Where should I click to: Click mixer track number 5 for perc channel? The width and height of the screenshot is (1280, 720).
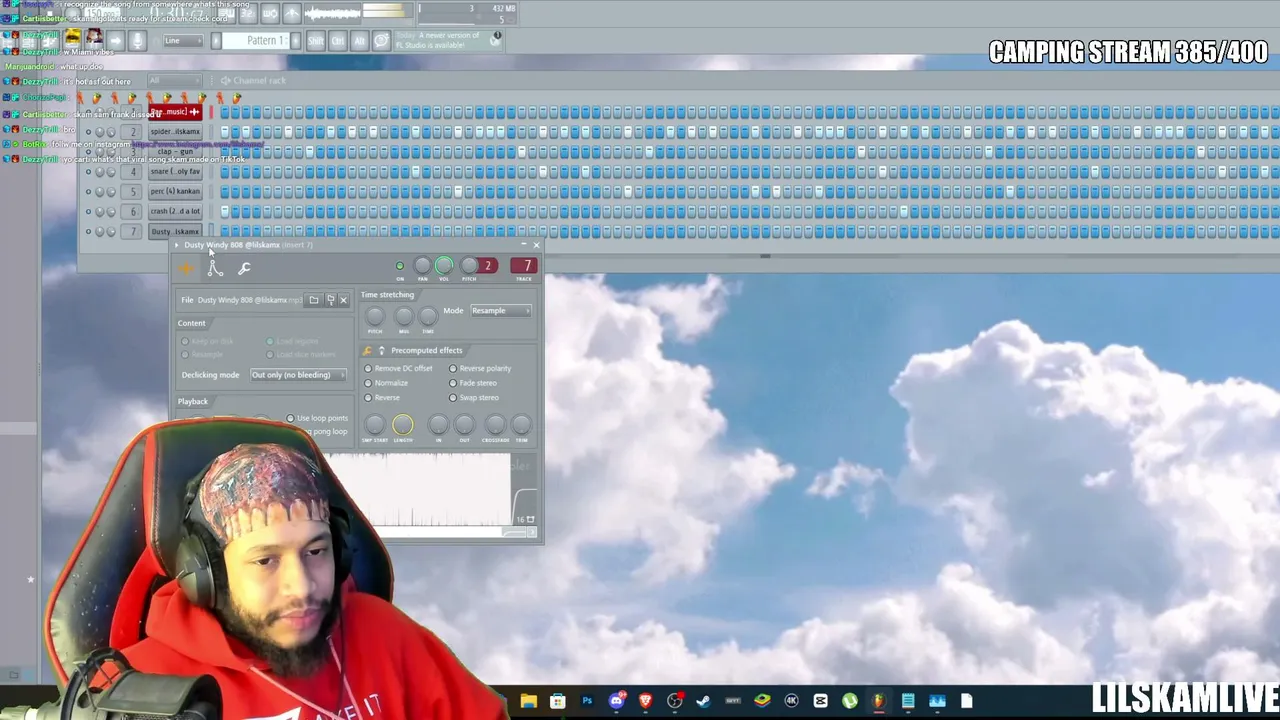133,192
